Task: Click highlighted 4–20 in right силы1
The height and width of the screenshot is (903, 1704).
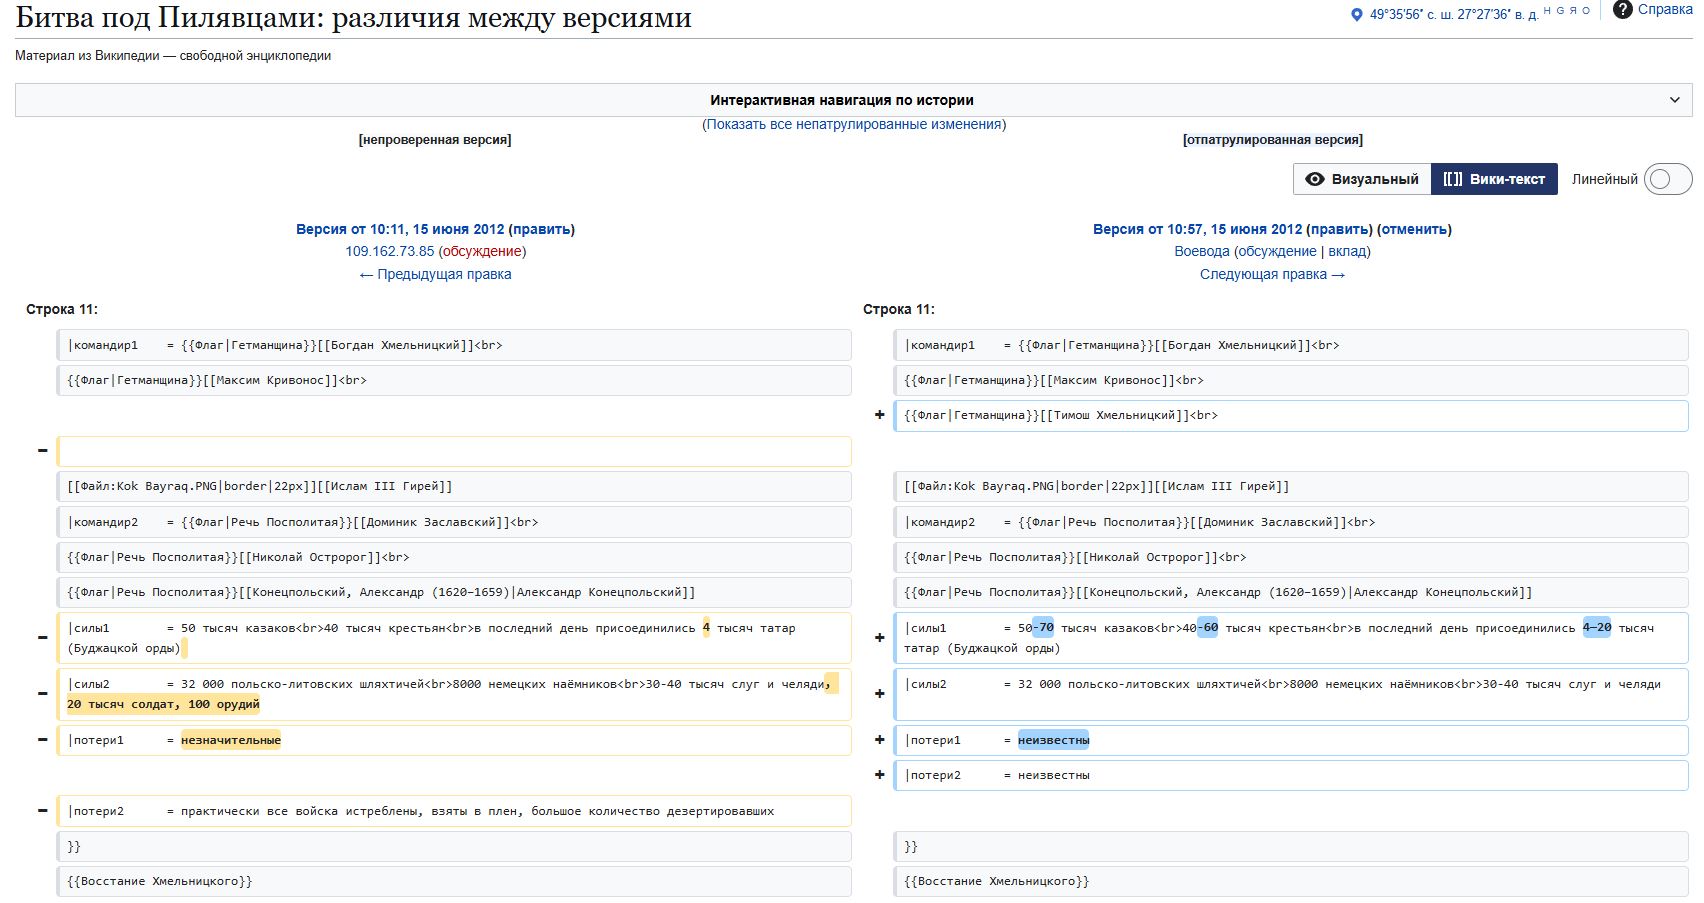Action: tap(1597, 628)
